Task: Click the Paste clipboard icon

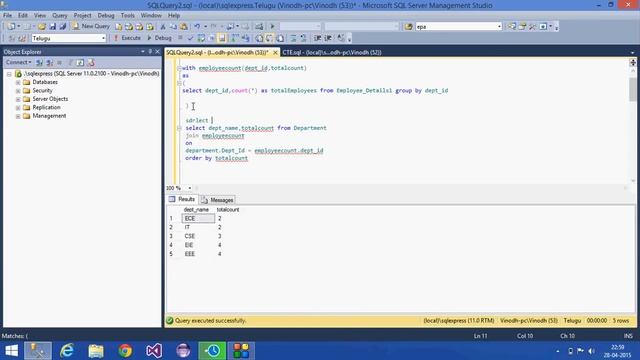Action: tap(184, 27)
